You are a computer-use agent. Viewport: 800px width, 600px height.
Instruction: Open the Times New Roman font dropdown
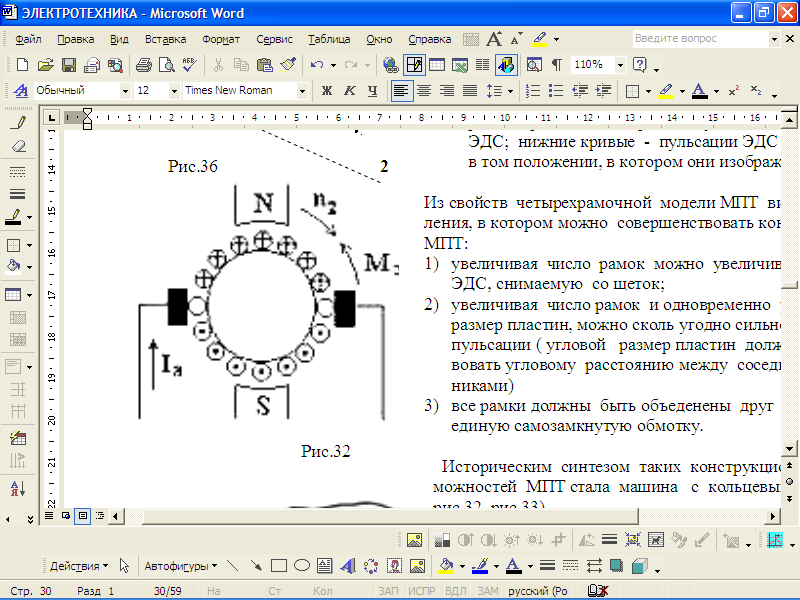point(302,91)
